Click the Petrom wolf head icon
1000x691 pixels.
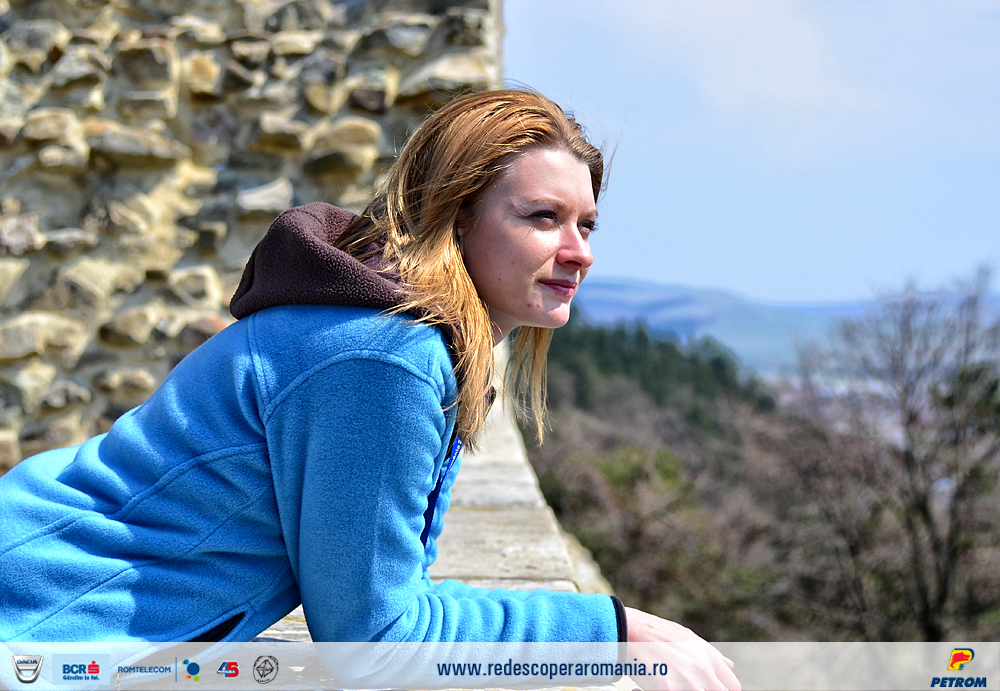pyautogui.click(x=960, y=659)
